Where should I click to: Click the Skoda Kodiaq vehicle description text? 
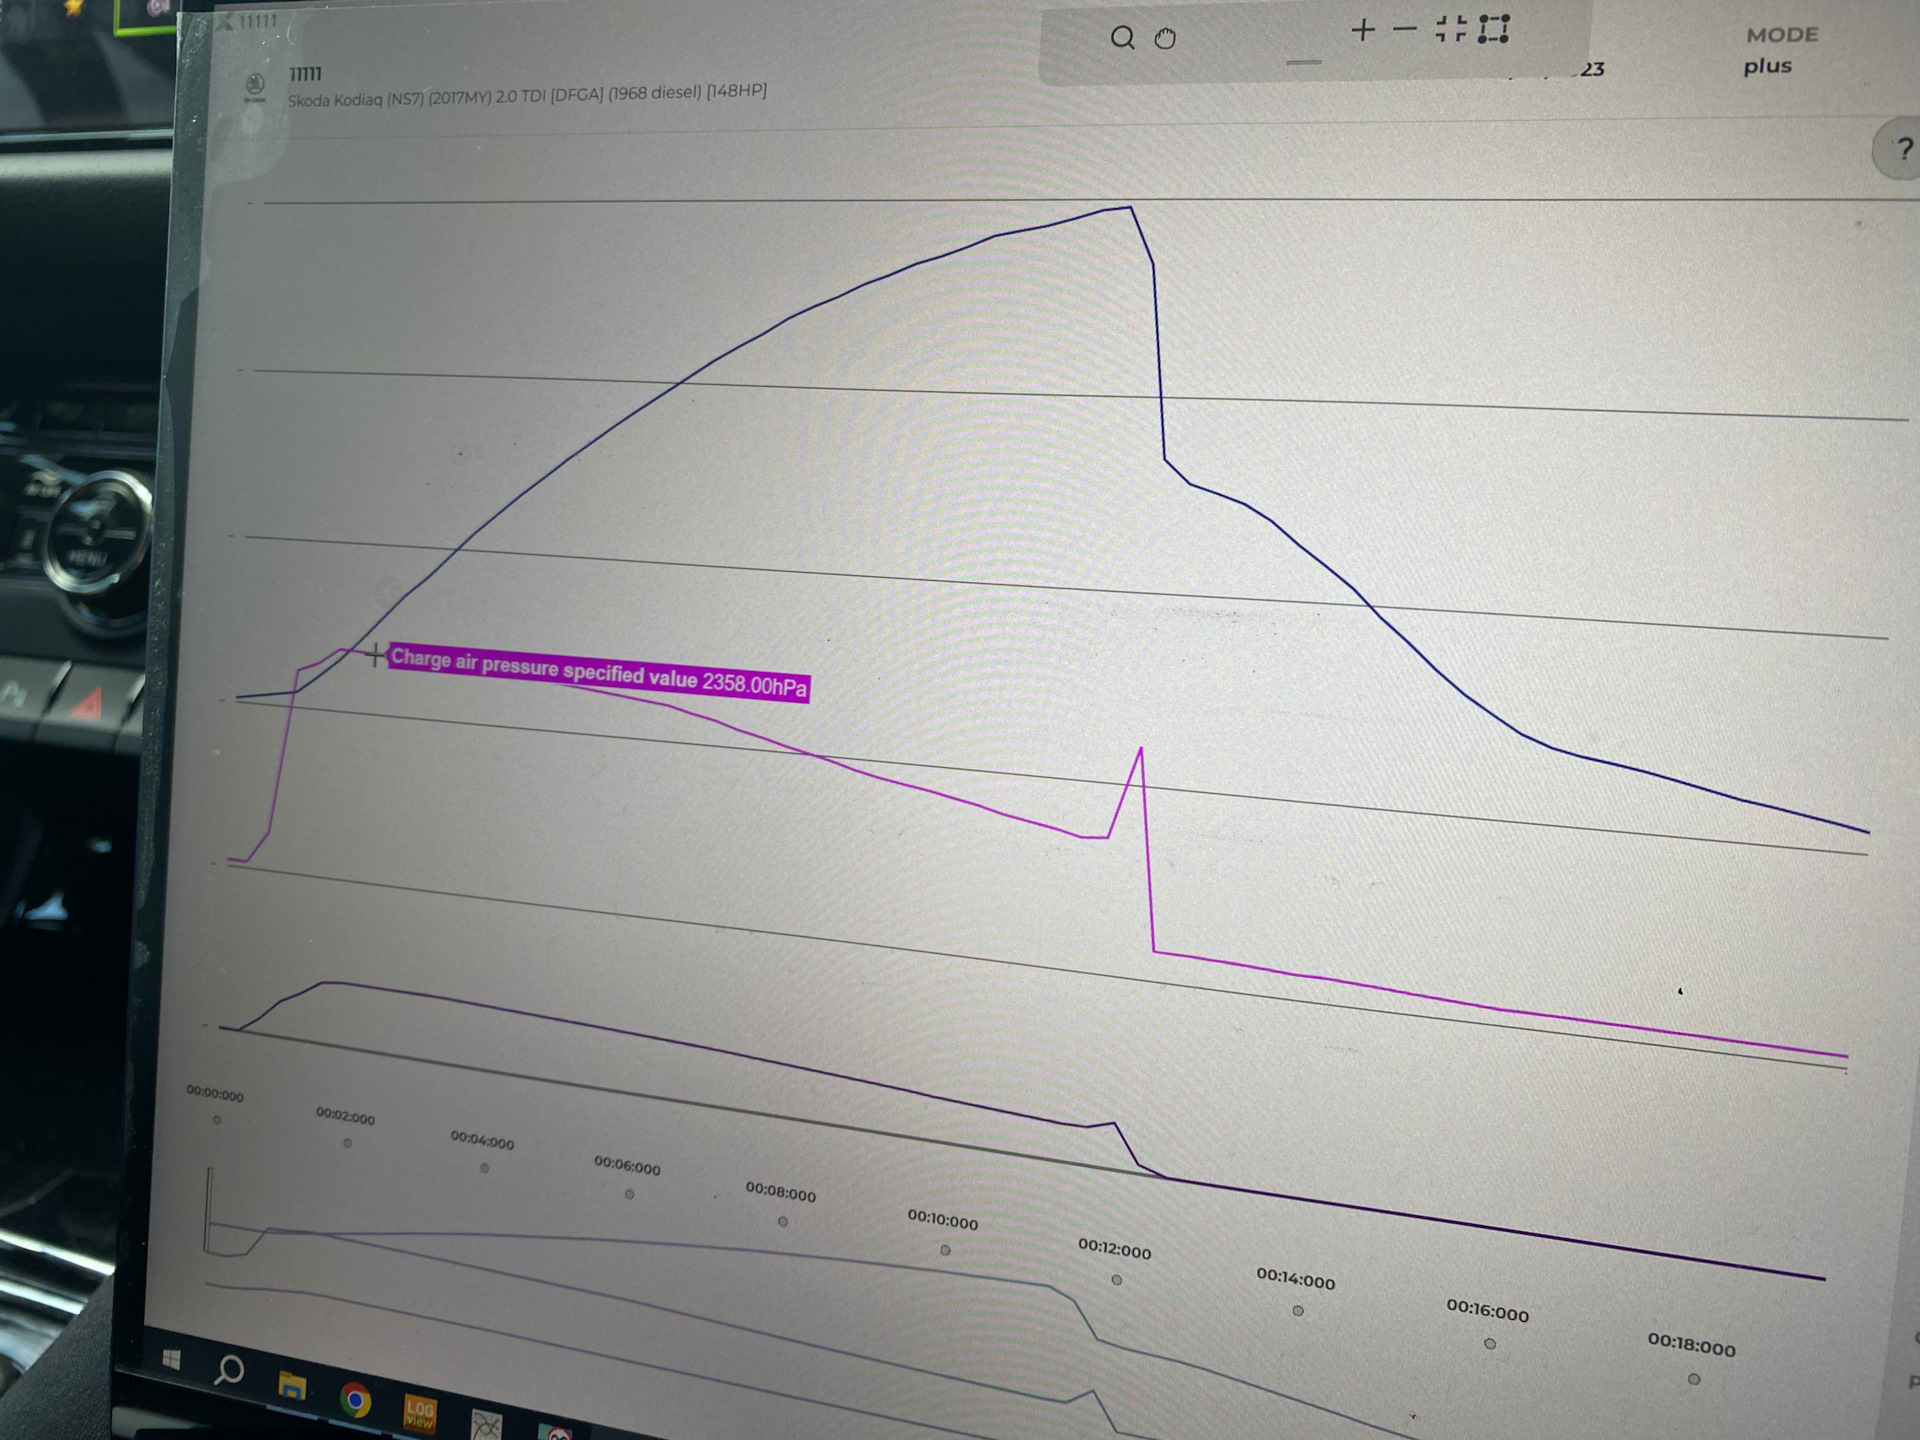coord(527,95)
